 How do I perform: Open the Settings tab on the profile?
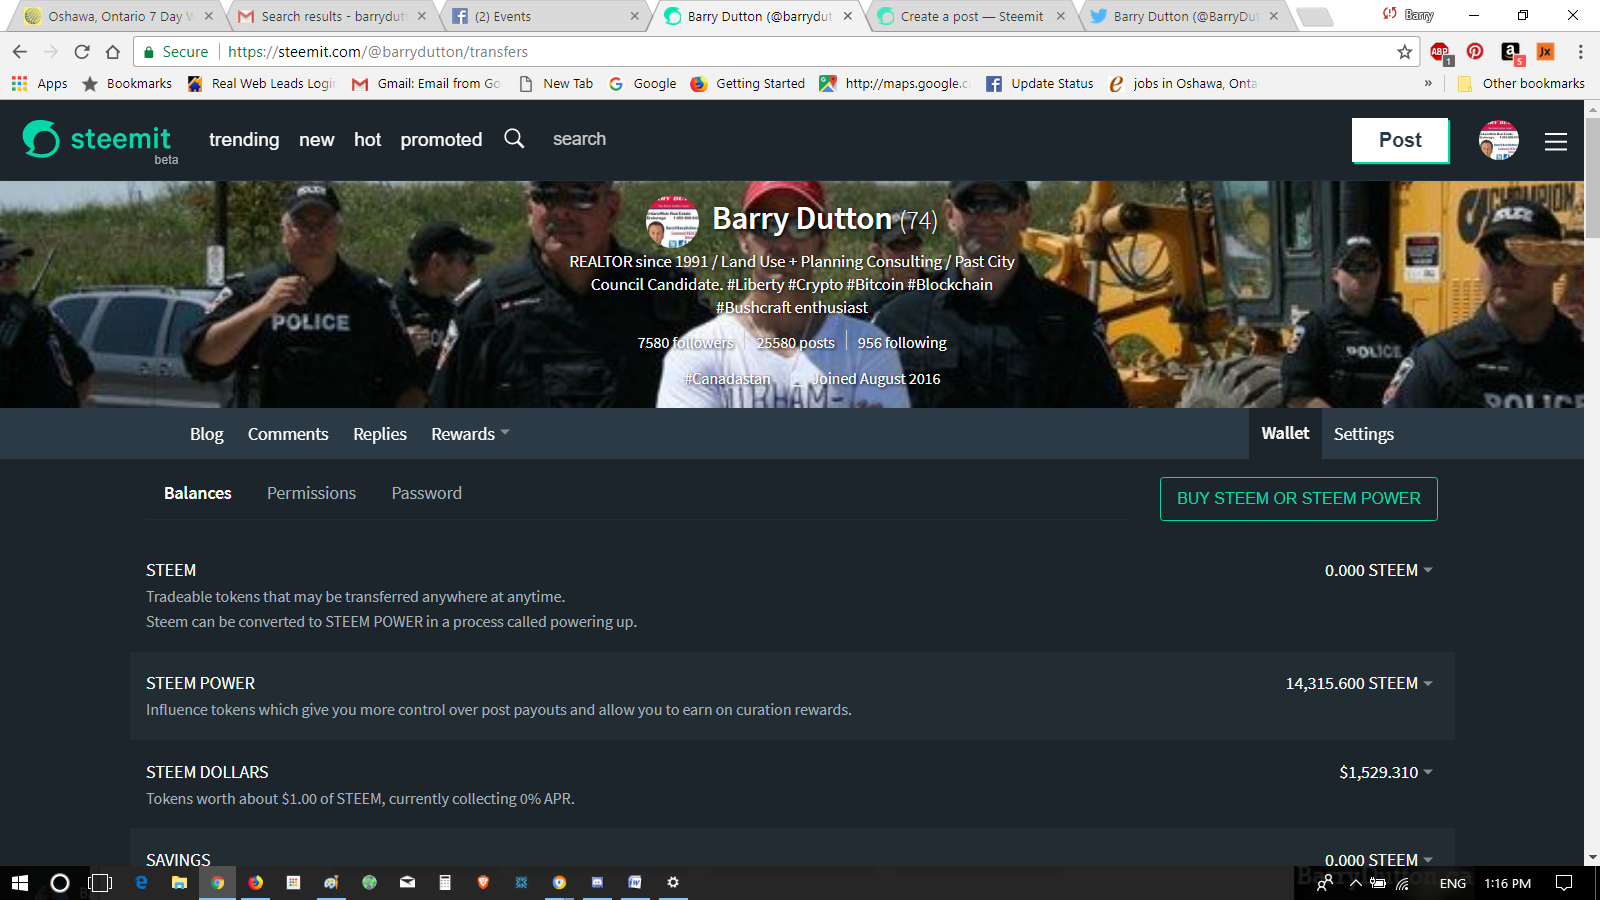coord(1363,434)
